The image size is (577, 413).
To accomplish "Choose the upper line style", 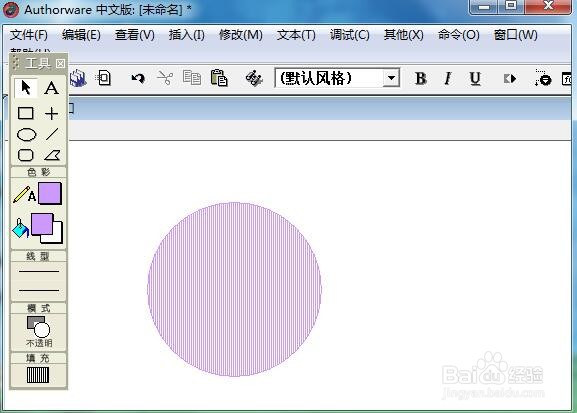I will [39, 272].
